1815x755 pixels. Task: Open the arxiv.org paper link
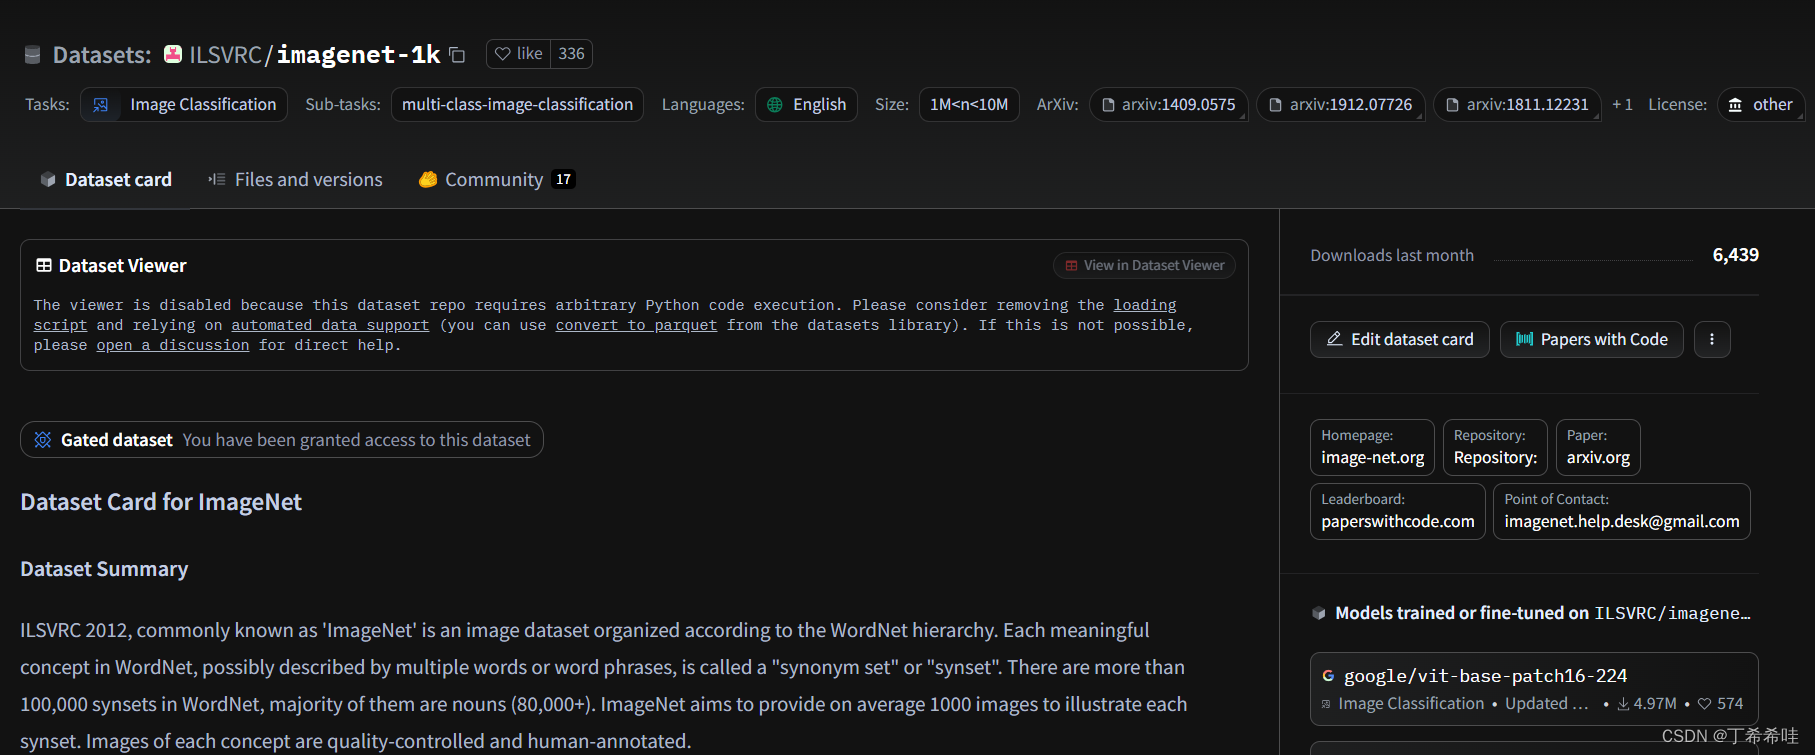(1598, 447)
